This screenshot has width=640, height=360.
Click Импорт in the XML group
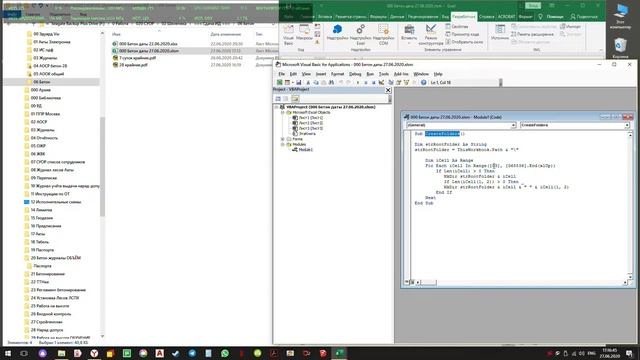(x=571, y=27)
